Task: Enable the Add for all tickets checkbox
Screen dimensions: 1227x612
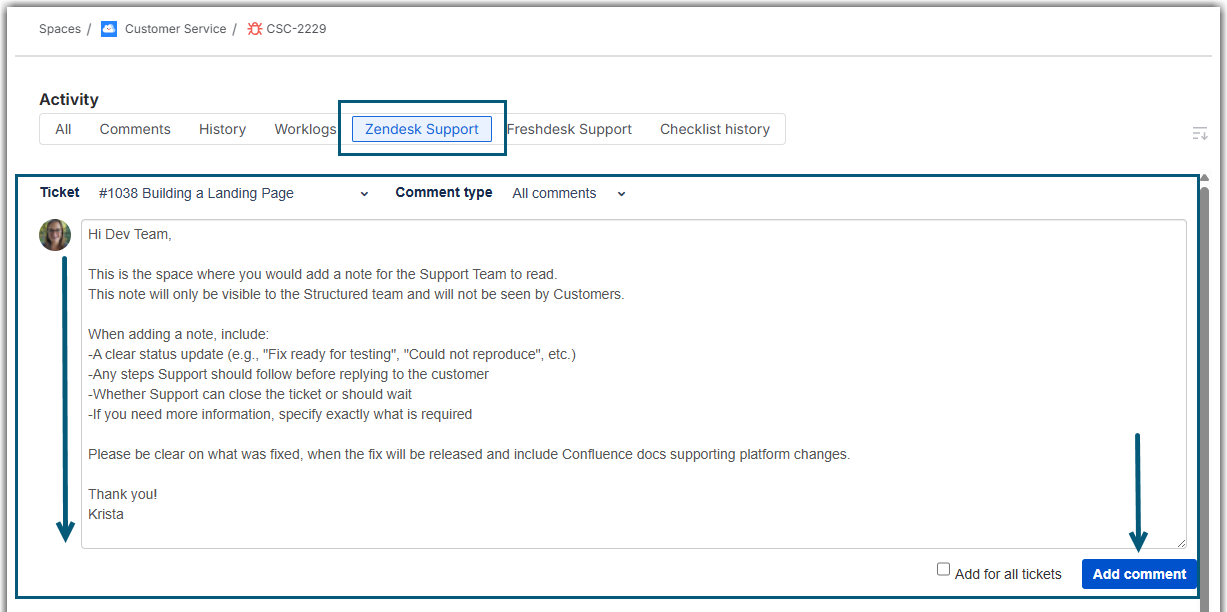Action: [x=943, y=569]
